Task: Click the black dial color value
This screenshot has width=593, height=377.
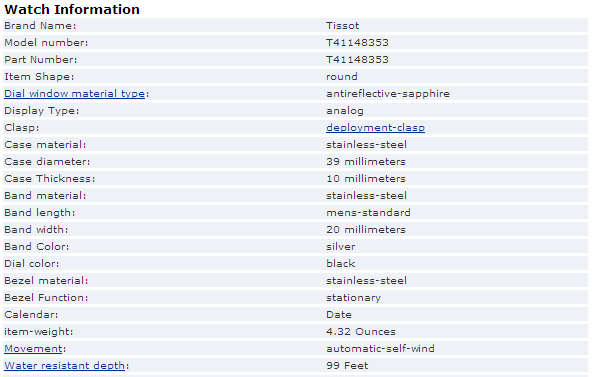Action: tap(340, 264)
